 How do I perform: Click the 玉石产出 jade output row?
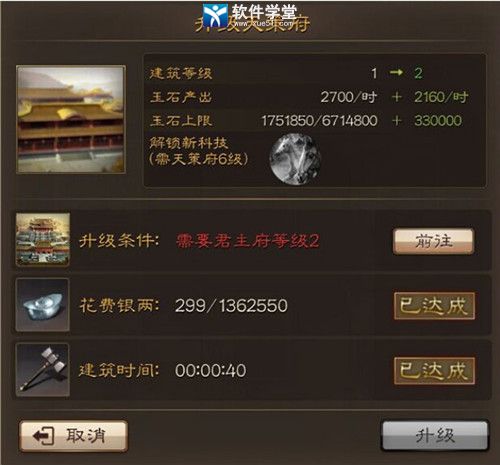tap(315, 97)
